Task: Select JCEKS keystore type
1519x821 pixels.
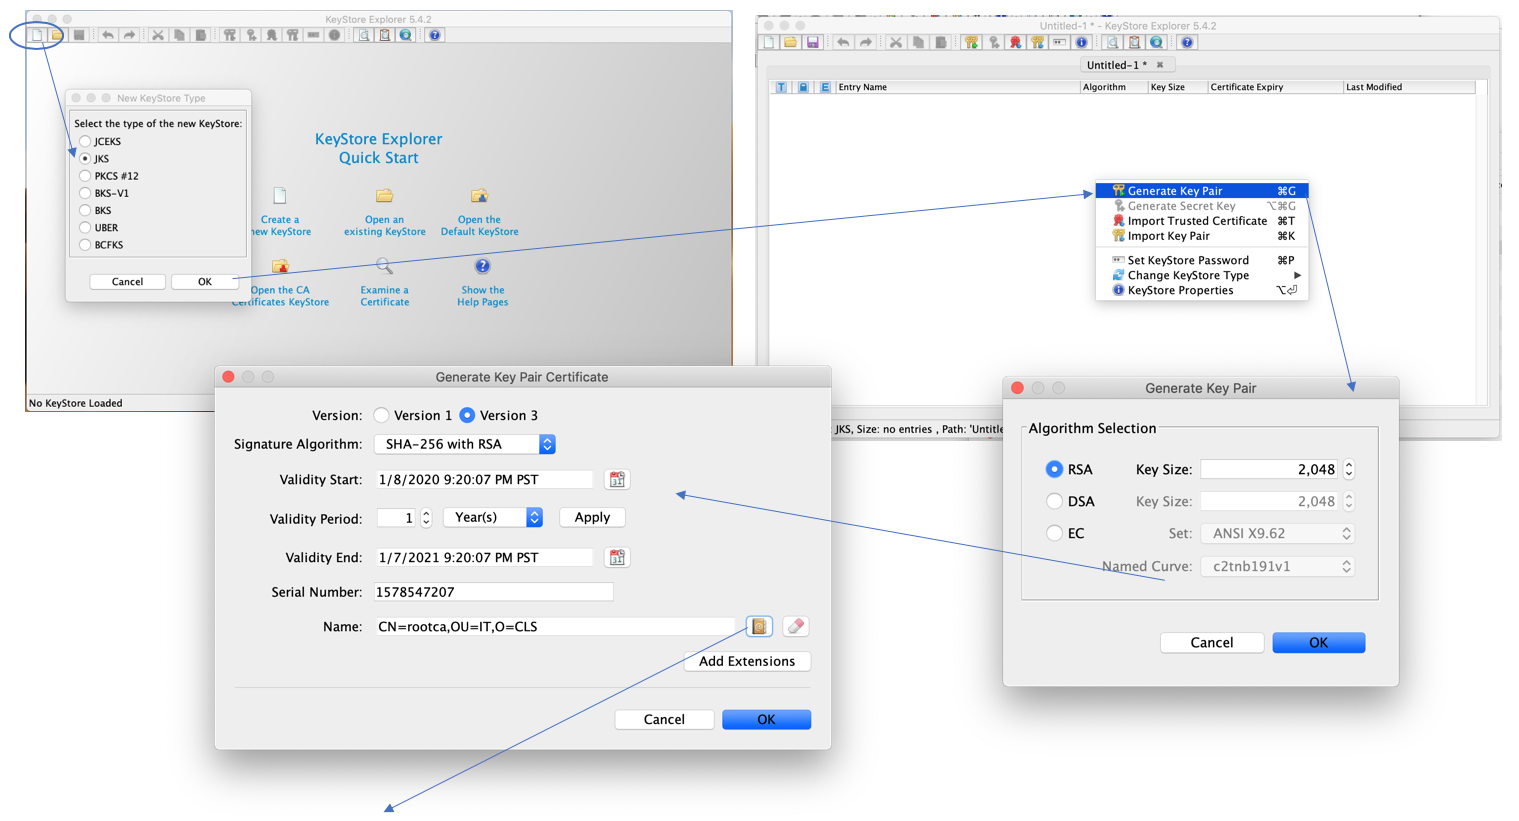Action: click(x=85, y=142)
